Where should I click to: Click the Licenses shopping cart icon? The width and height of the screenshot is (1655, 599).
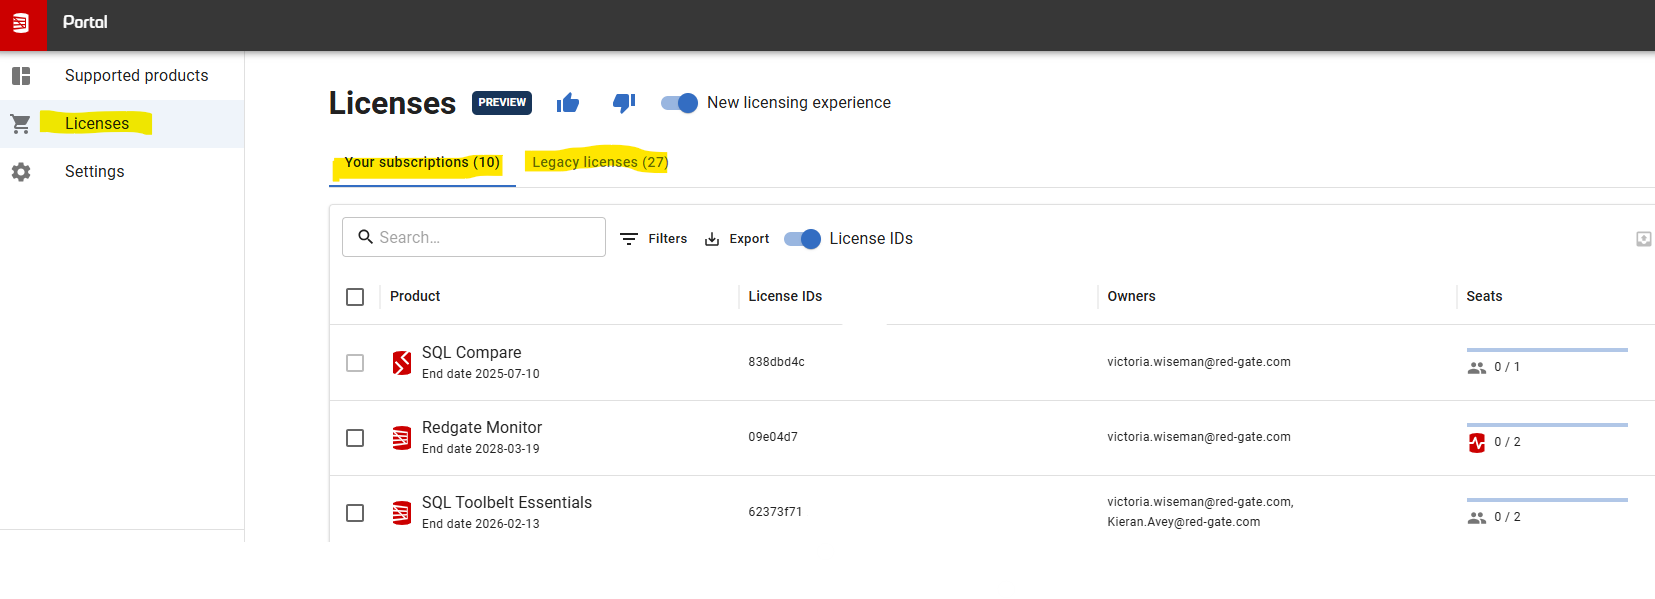21,124
